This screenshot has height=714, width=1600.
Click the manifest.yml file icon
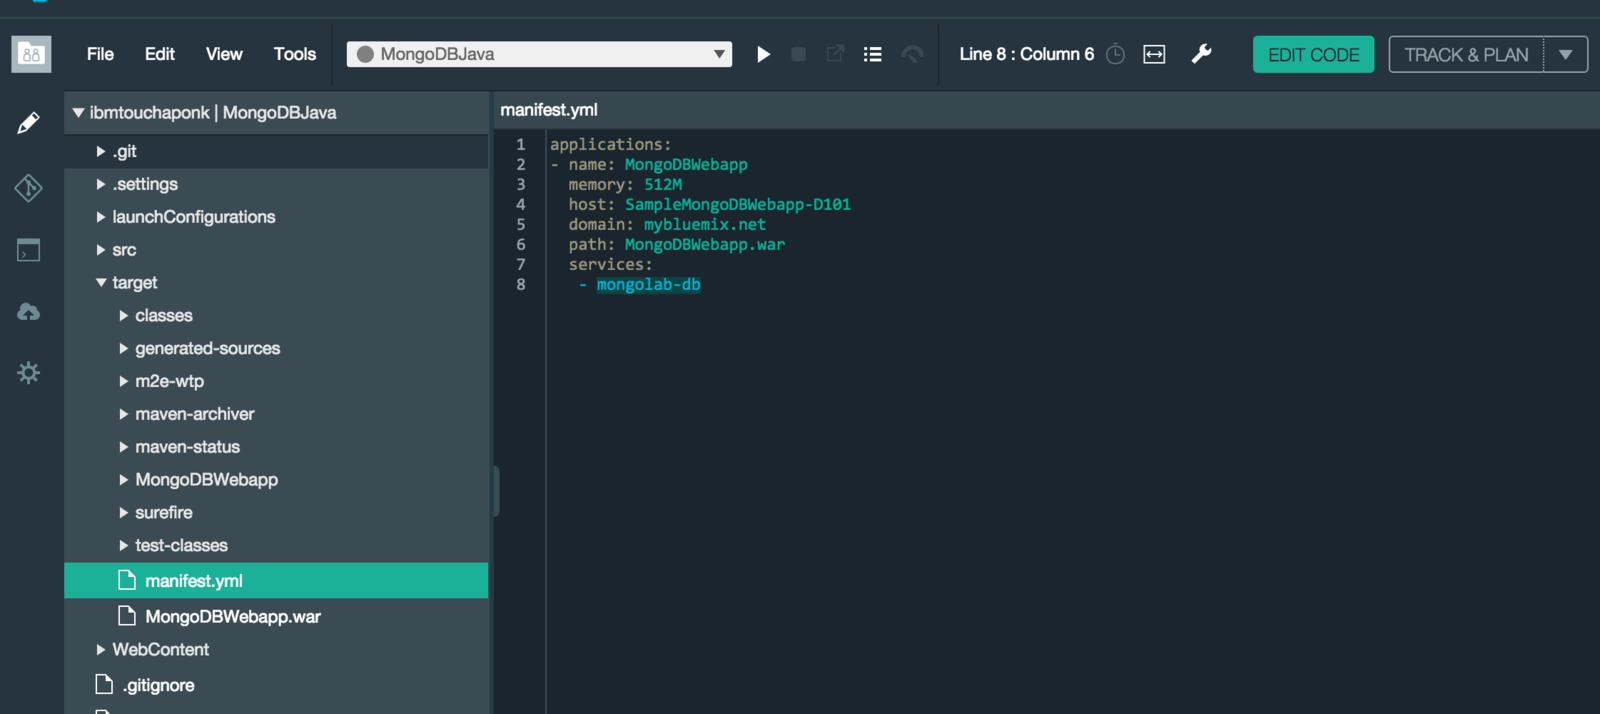tap(126, 580)
